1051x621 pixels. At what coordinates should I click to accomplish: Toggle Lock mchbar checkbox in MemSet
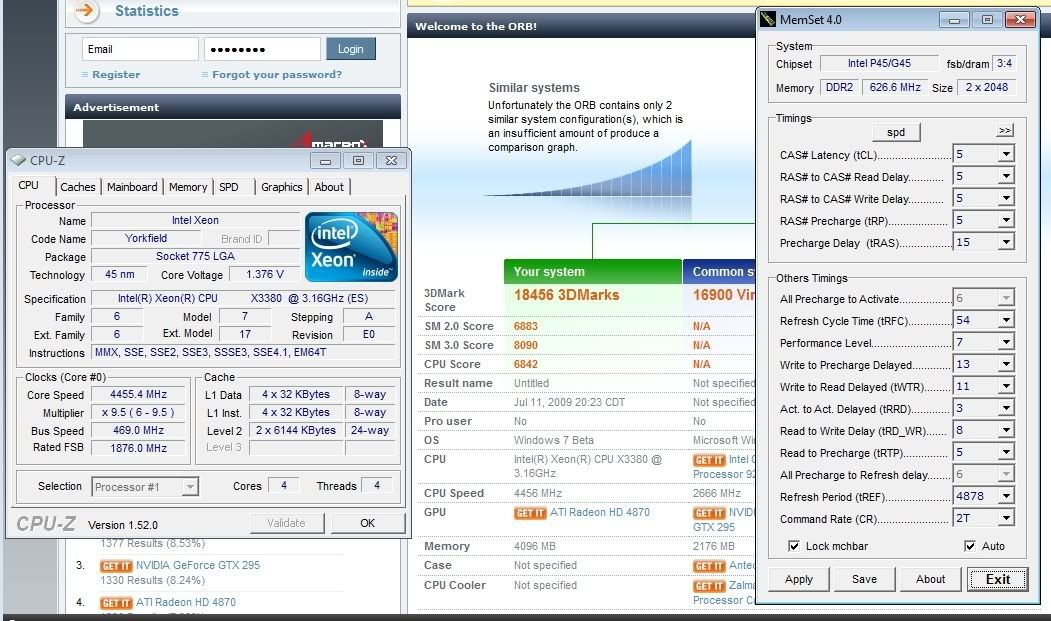(794, 546)
